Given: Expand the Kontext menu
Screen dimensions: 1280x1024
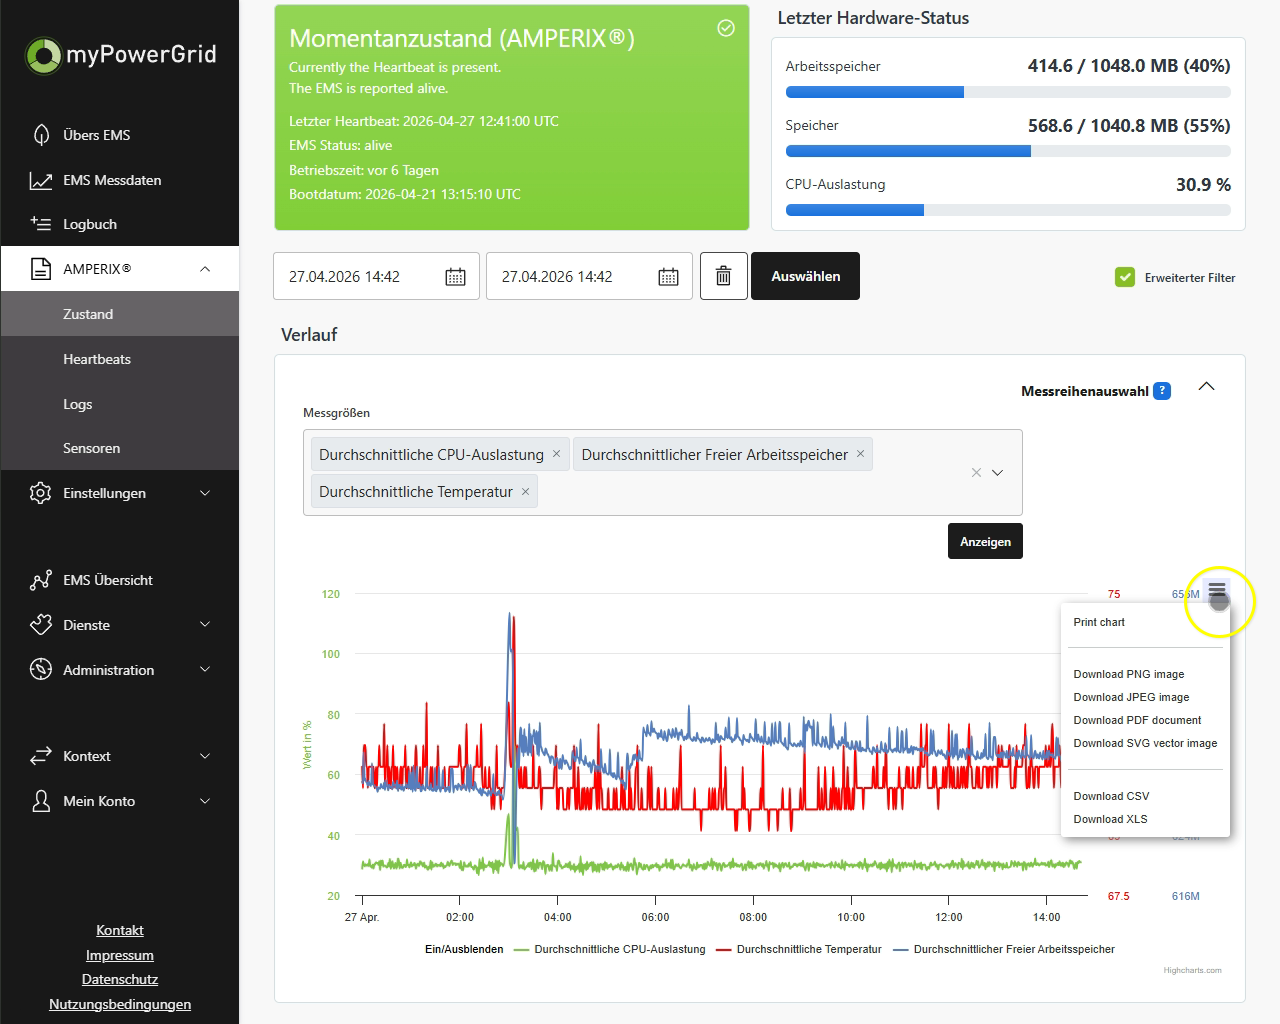Looking at the screenshot, I should pyautogui.click(x=205, y=756).
